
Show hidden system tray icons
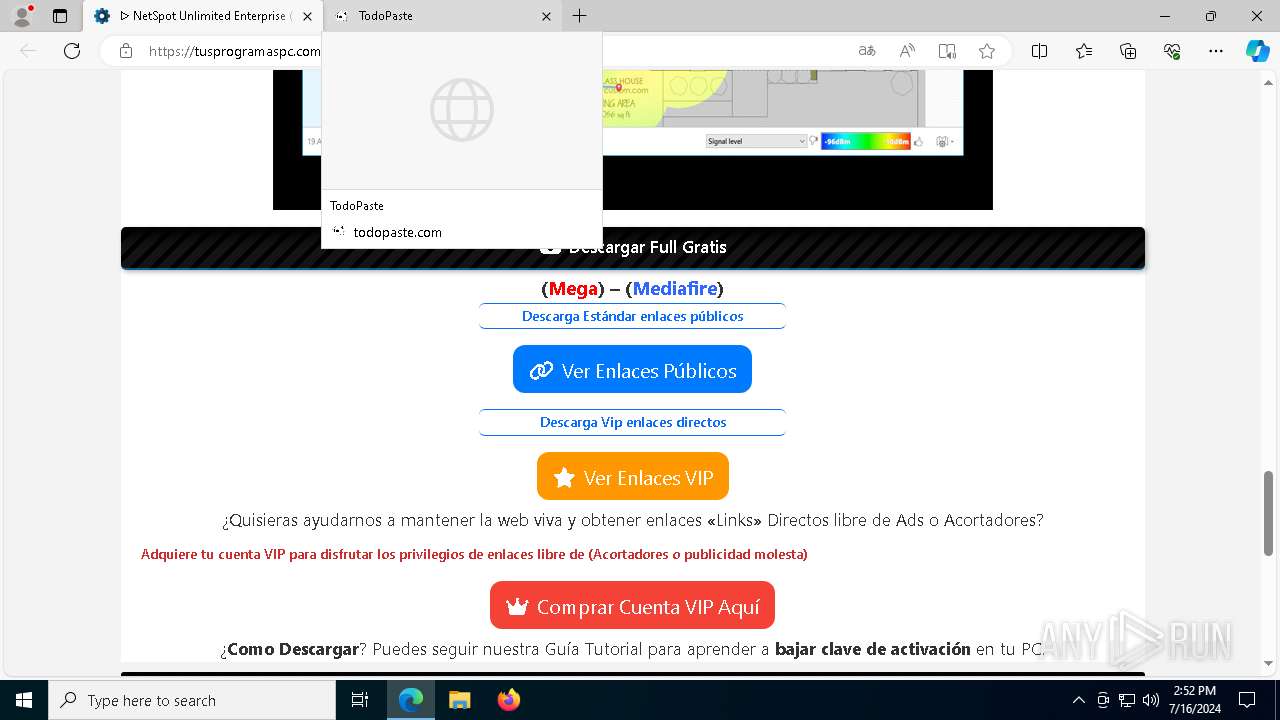[1078, 700]
